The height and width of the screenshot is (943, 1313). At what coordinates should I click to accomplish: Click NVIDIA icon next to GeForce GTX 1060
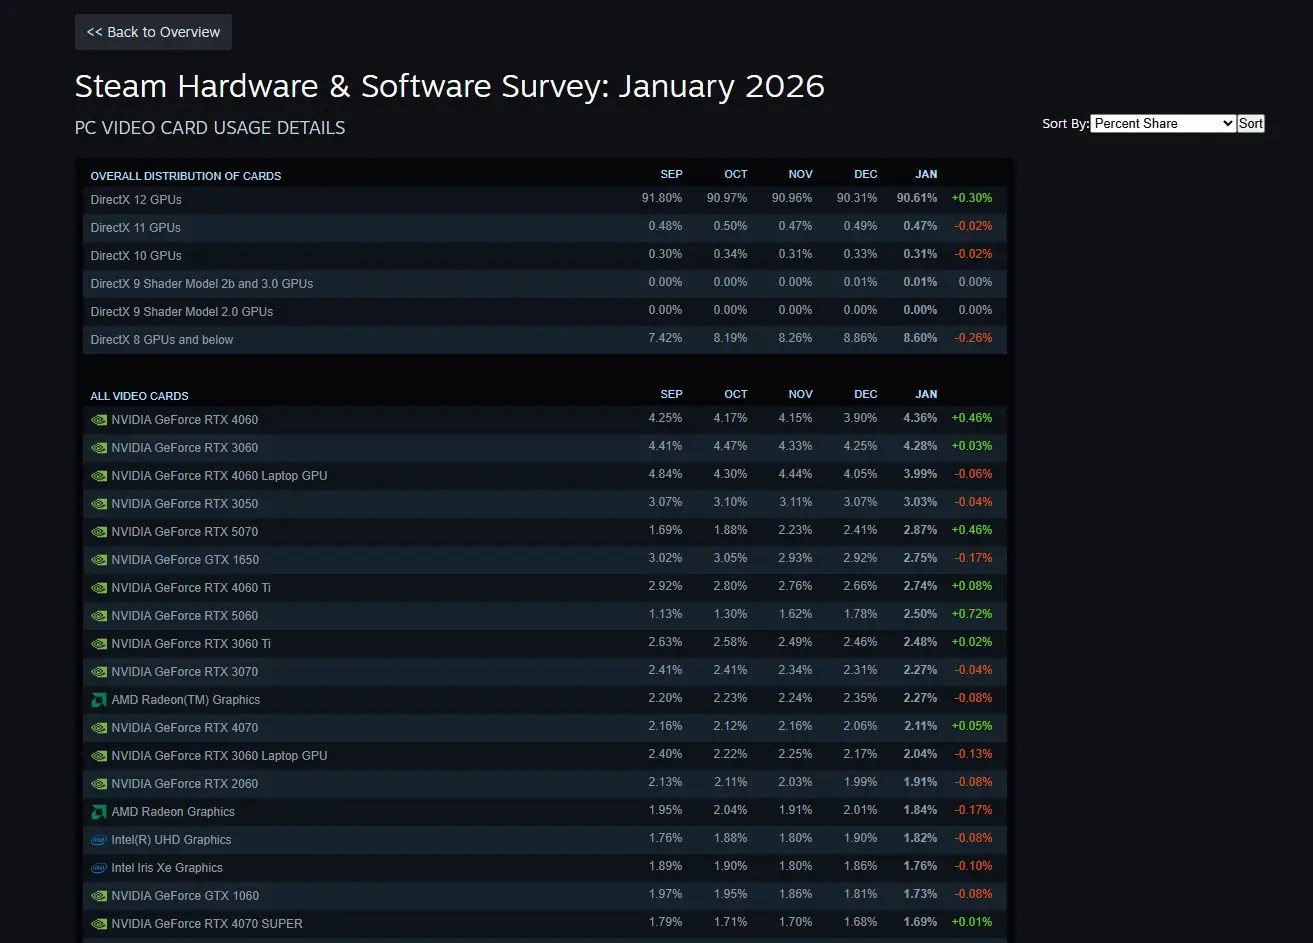click(99, 896)
